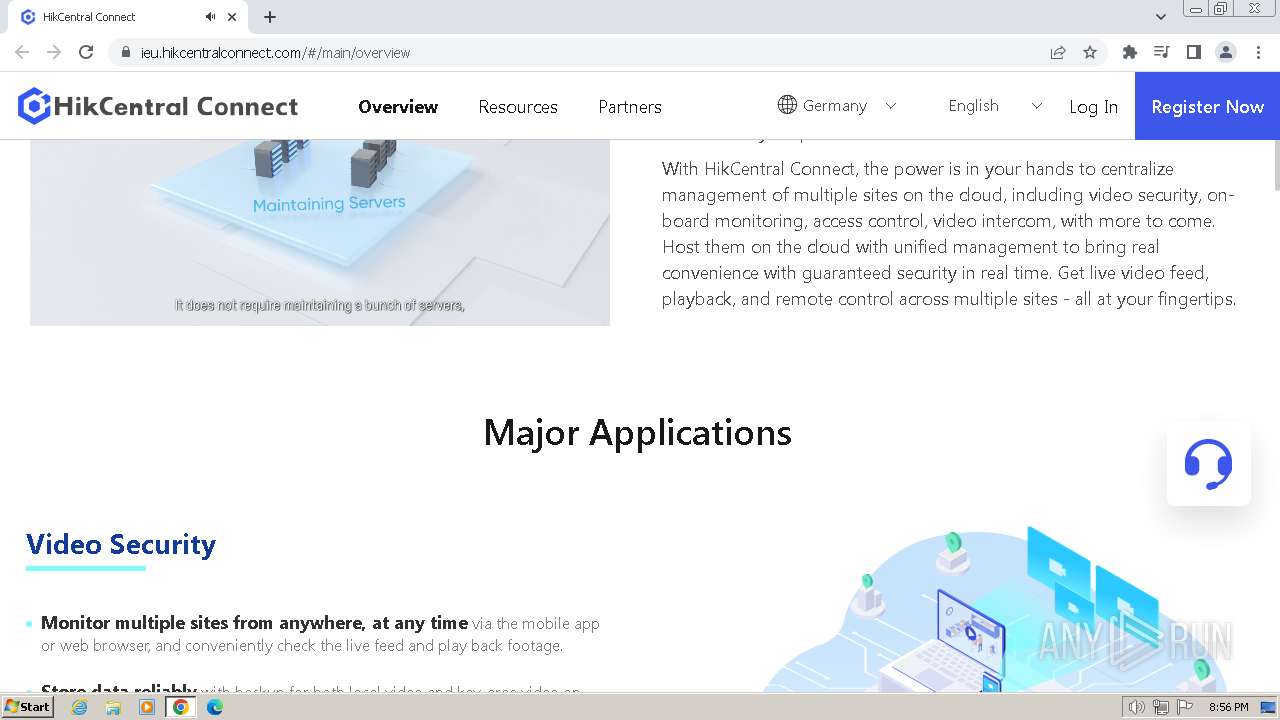Open the English language dropdown
The image size is (1280, 720).
pos(995,105)
